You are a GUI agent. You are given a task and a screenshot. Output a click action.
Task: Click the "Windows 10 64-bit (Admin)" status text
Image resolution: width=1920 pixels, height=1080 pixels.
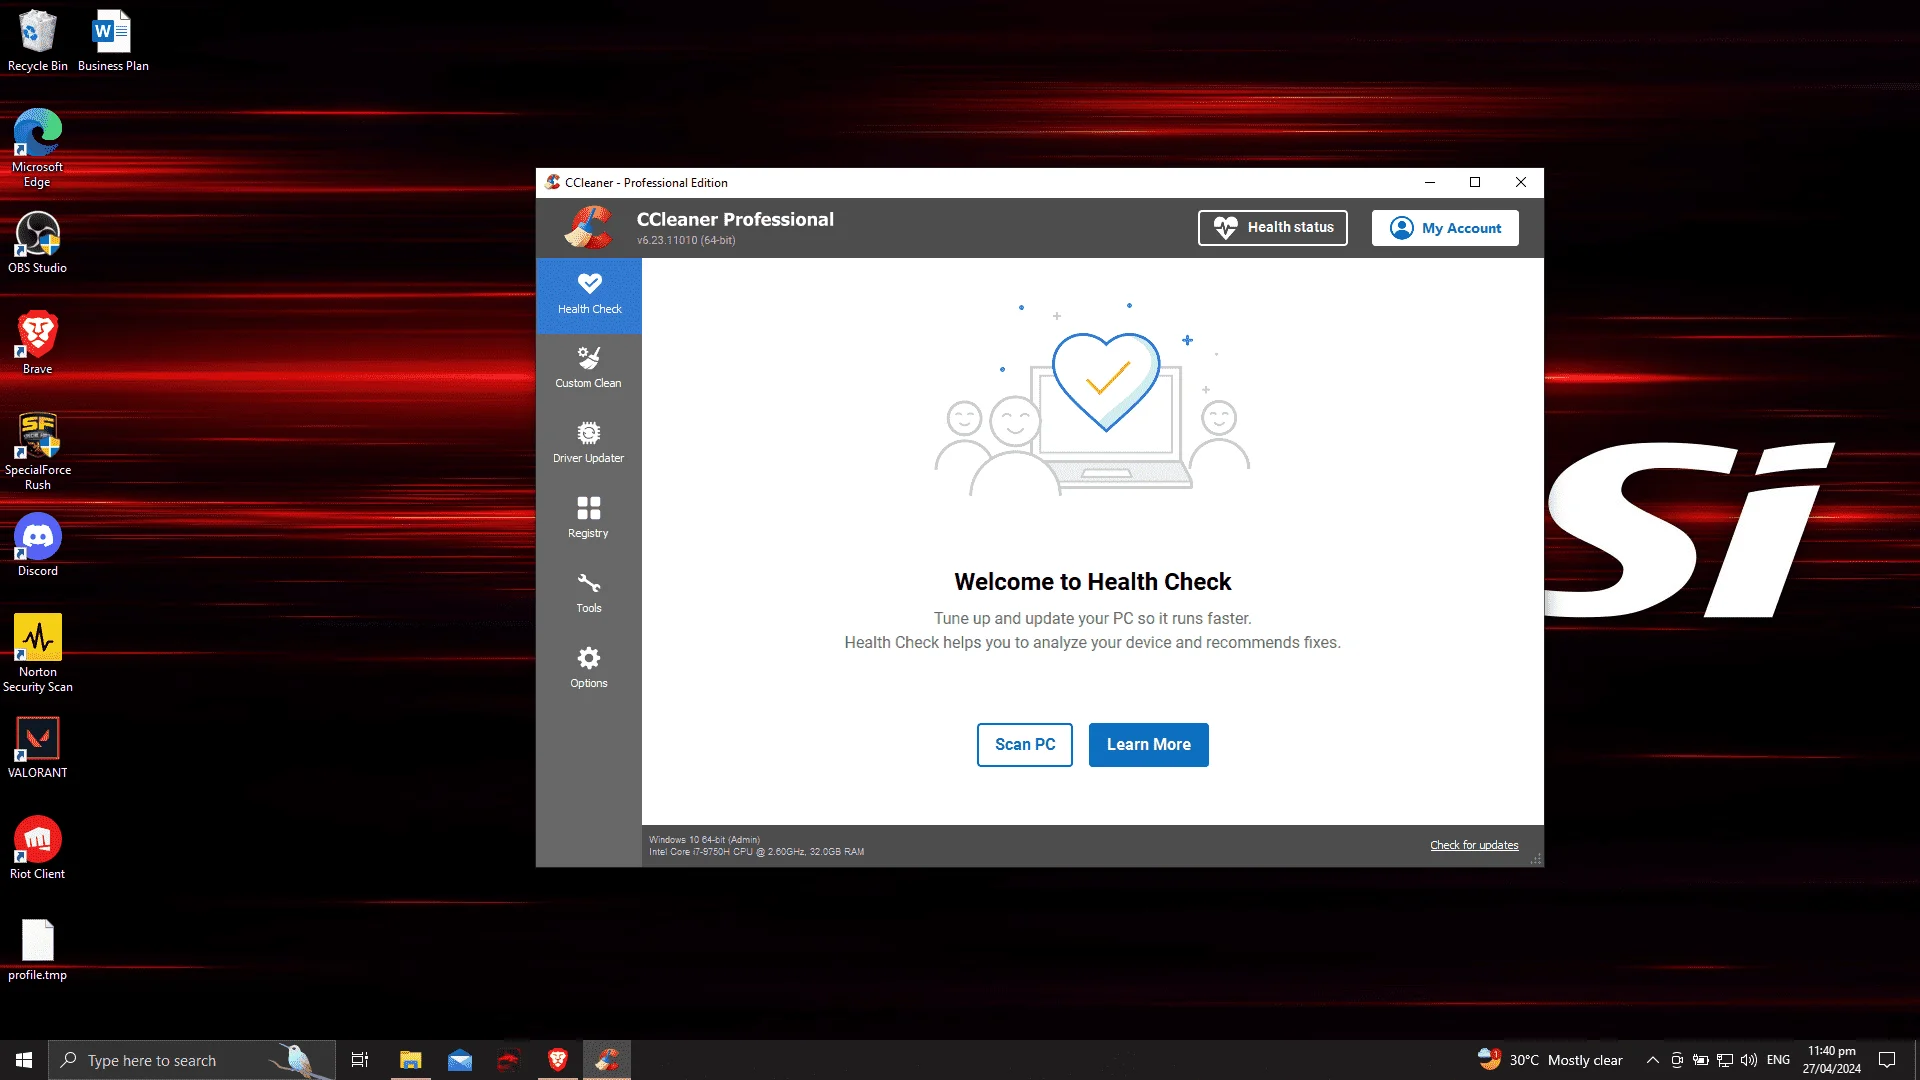(704, 840)
